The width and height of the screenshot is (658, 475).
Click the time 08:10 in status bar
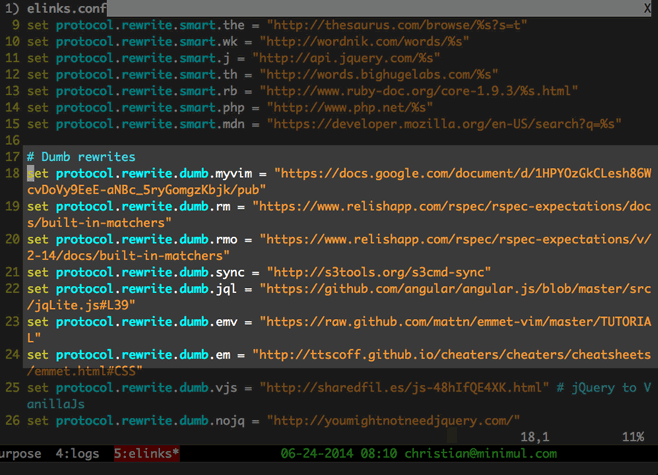(x=378, y=453)
